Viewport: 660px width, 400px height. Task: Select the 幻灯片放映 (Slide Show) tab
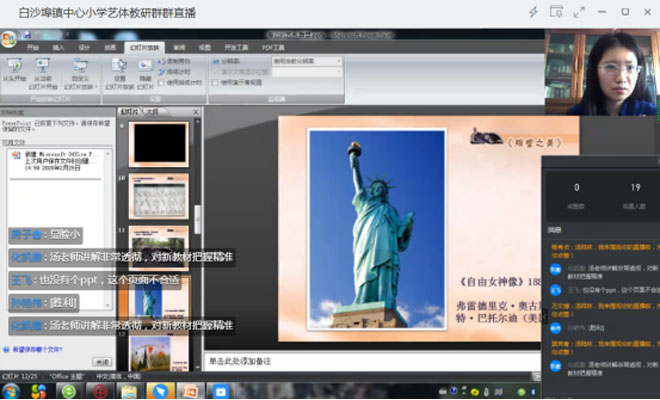(x=144, y=48)
